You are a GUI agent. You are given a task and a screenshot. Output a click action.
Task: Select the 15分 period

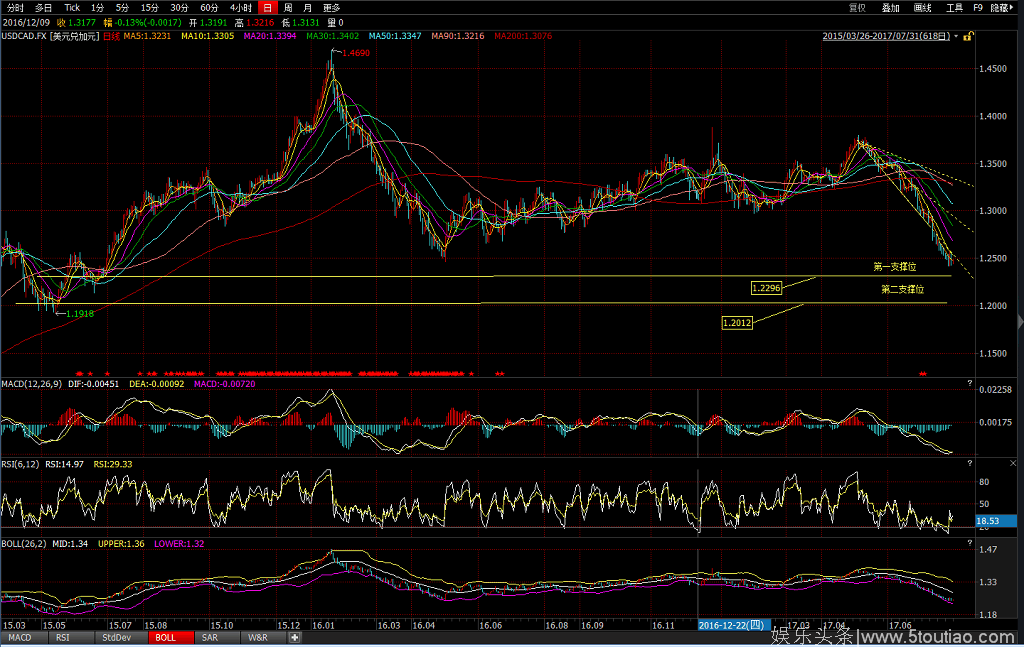(150, 8)
